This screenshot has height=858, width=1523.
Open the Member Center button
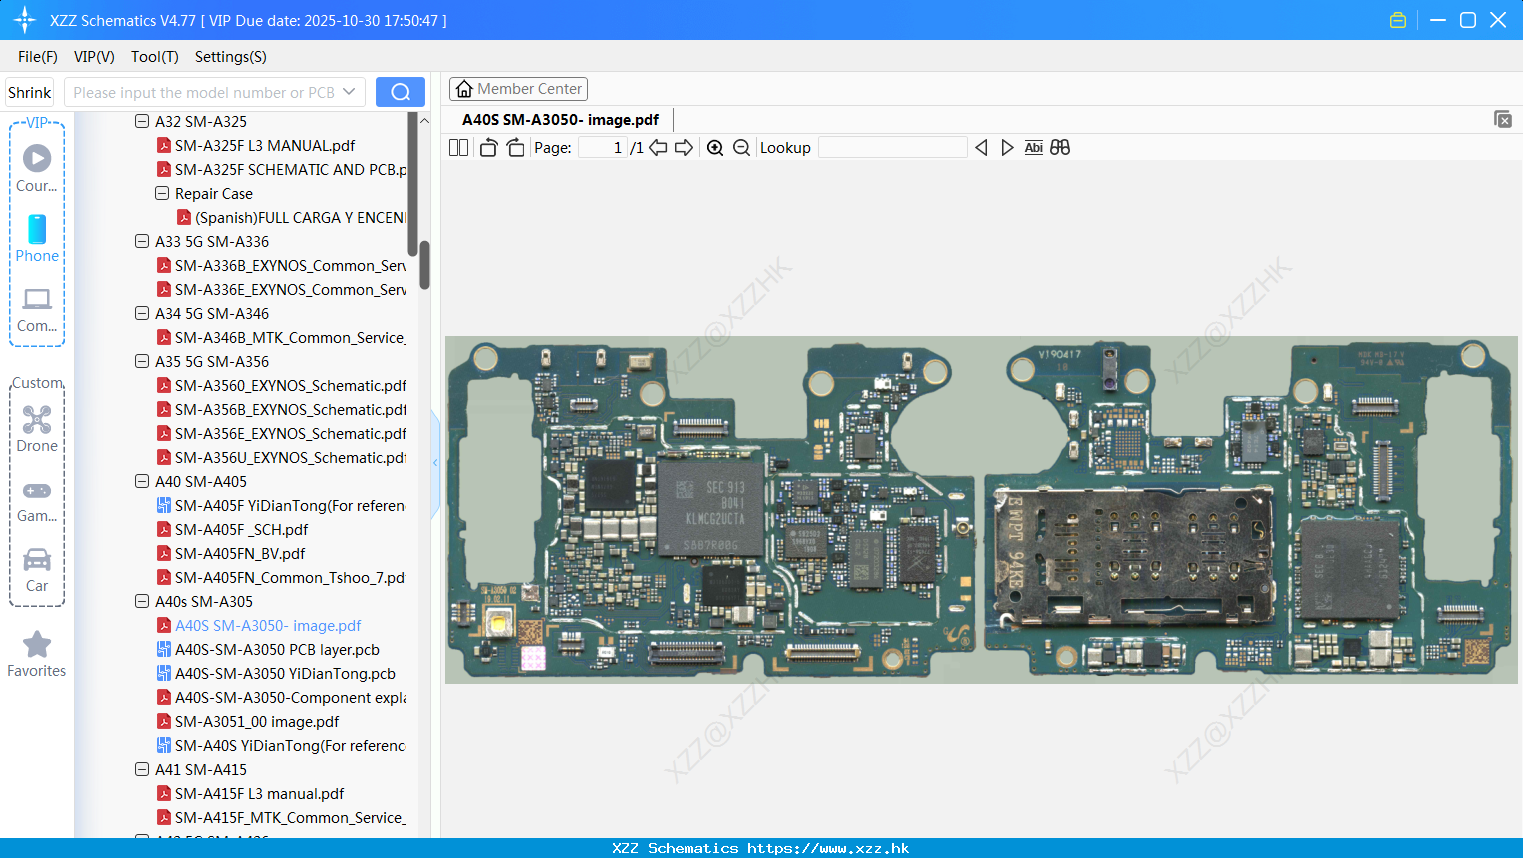(x=518, y=89)
